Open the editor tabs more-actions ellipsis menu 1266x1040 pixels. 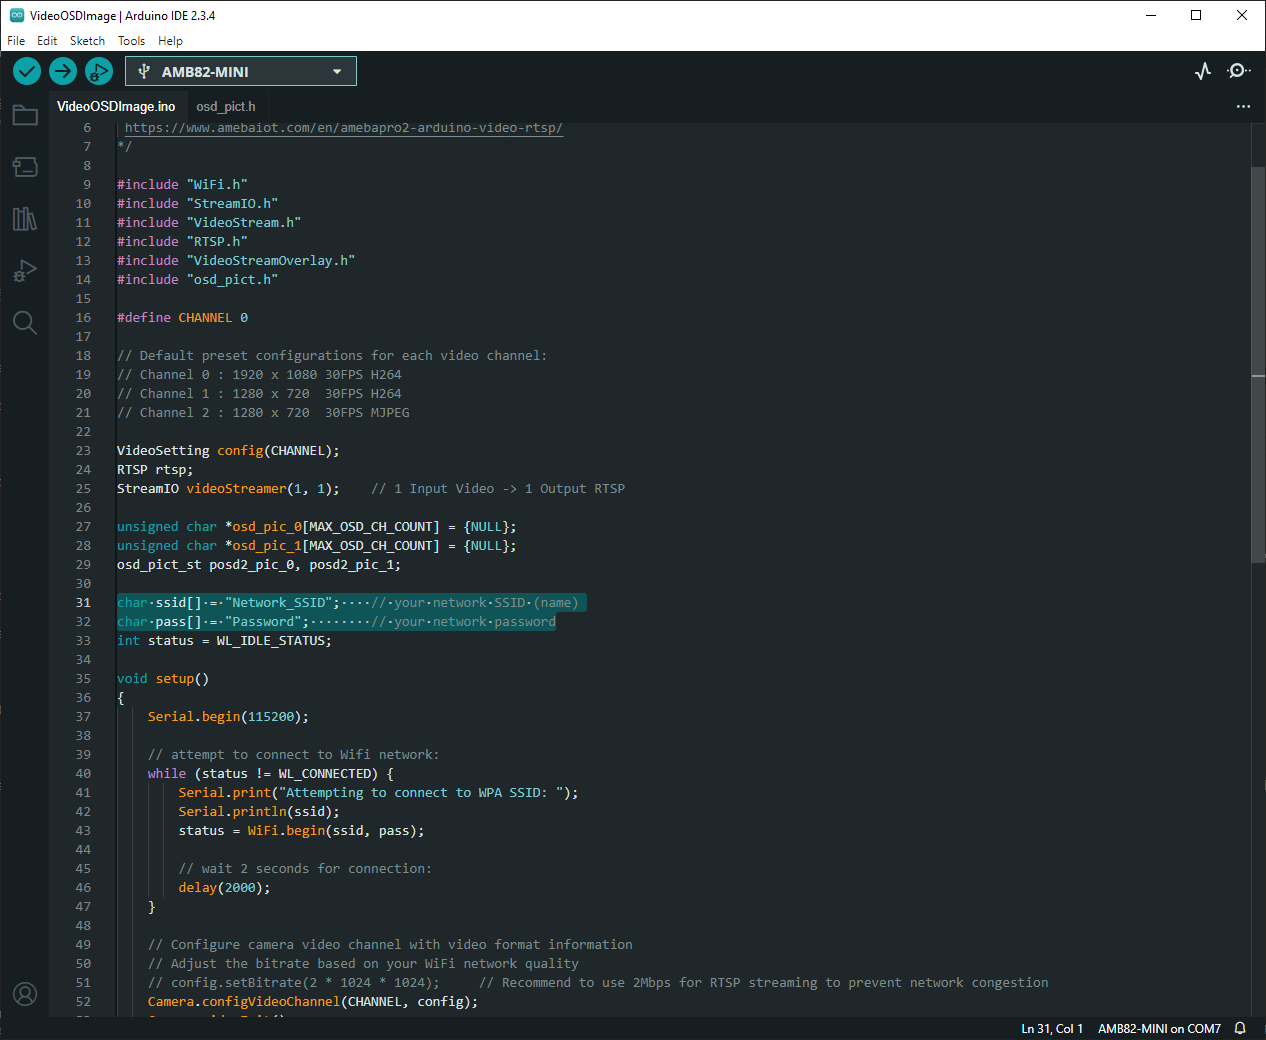pyautogui.click(x=1243, y=106)
